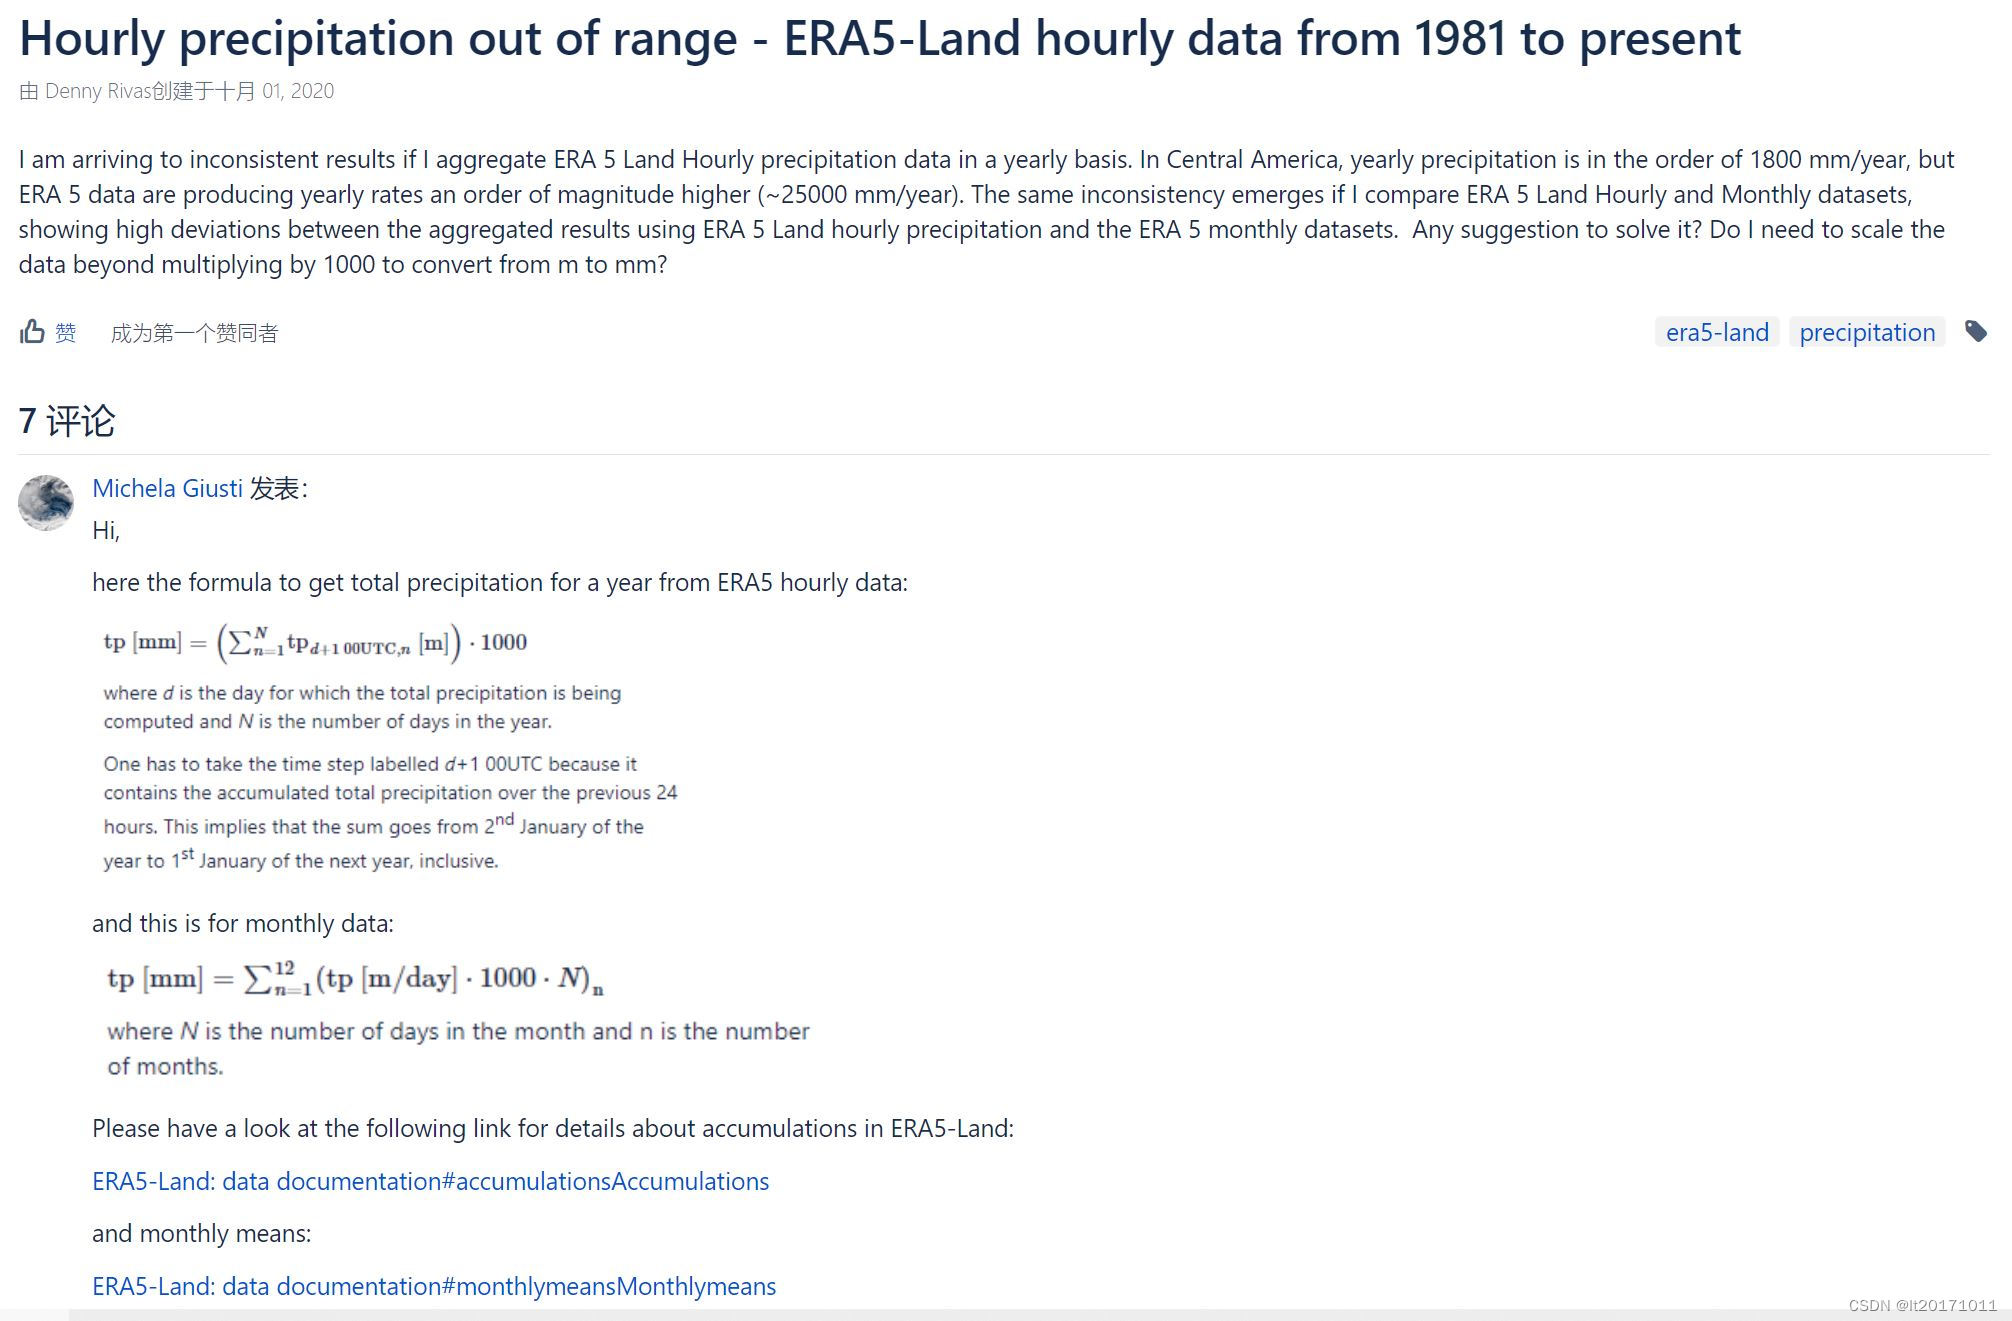Click the 7 评论 comments heading

tap(68, 422)
